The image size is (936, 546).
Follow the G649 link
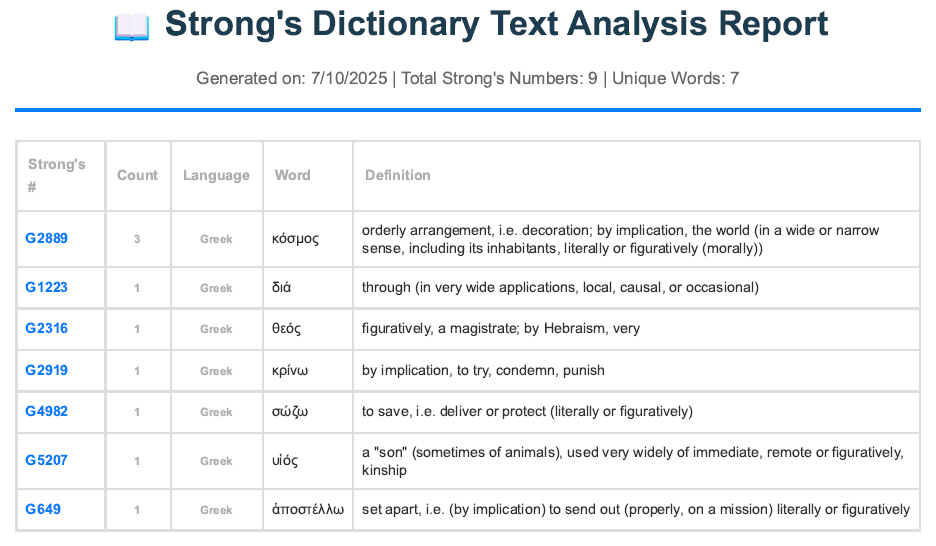[x=43, y=510]
